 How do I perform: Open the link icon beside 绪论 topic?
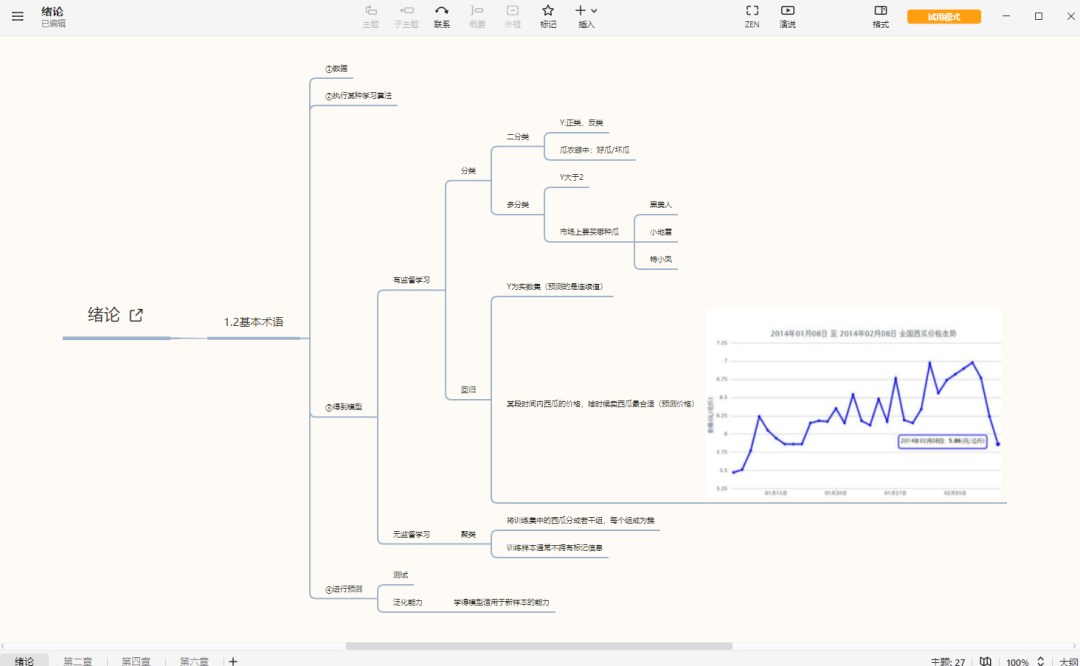point(136,315)
